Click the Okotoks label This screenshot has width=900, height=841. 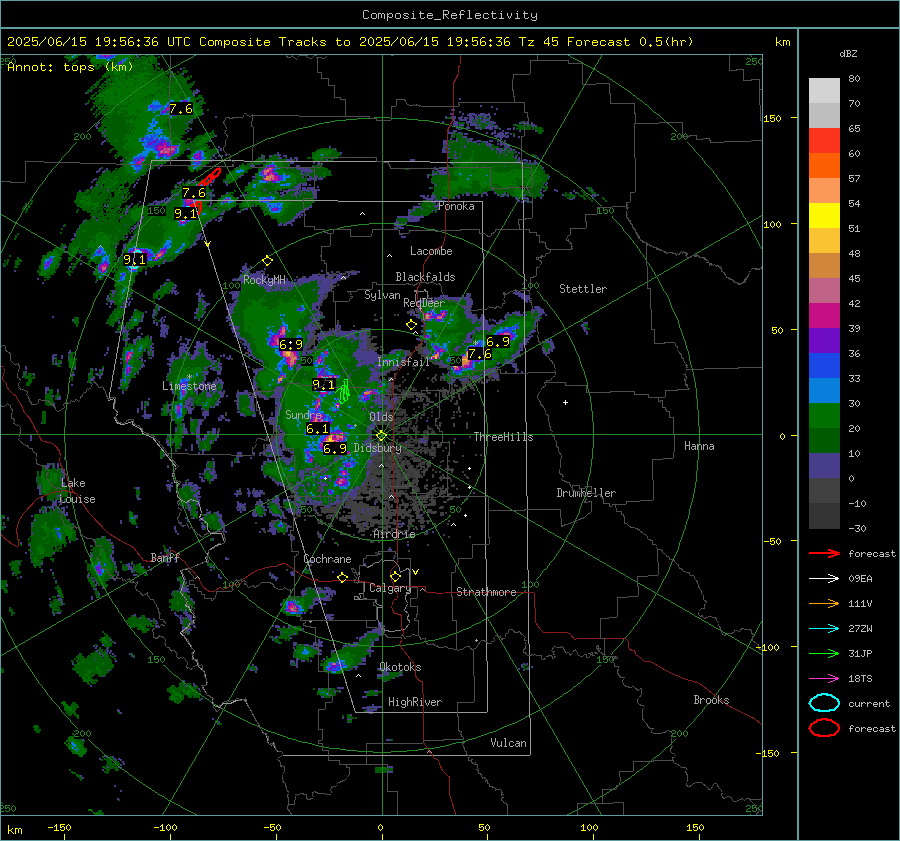click(x=400, y=667)
